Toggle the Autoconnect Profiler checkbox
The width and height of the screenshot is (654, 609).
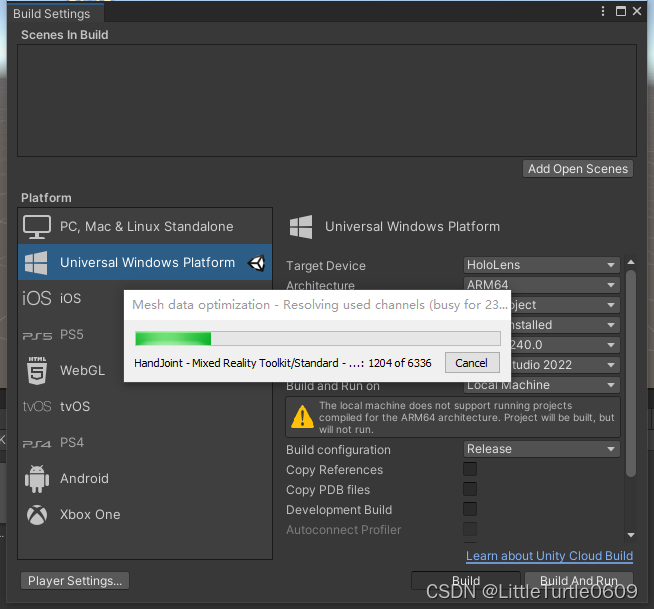470,529
